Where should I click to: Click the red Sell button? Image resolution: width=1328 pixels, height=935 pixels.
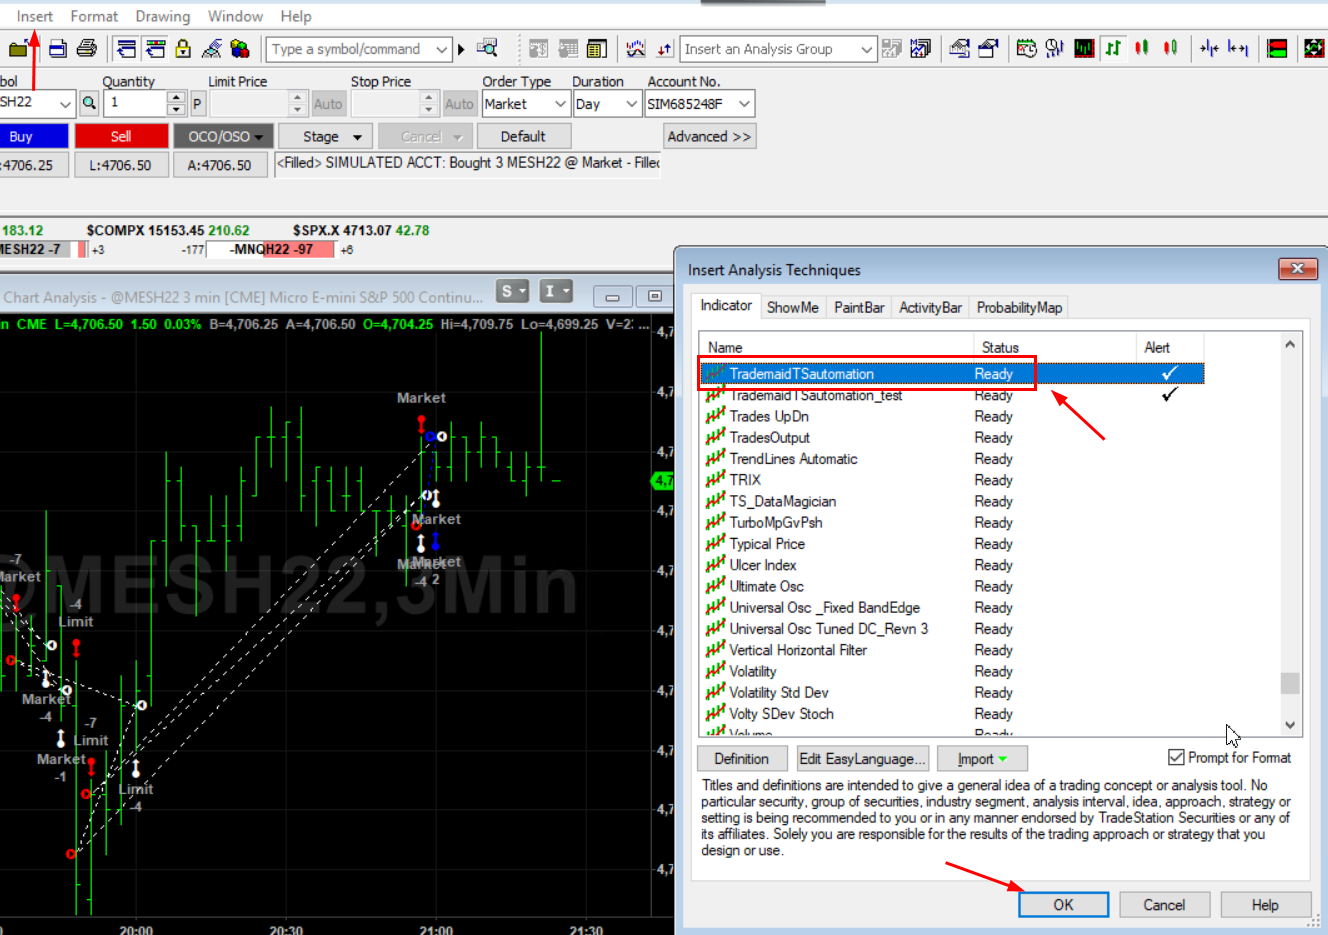tap(121, 136)
